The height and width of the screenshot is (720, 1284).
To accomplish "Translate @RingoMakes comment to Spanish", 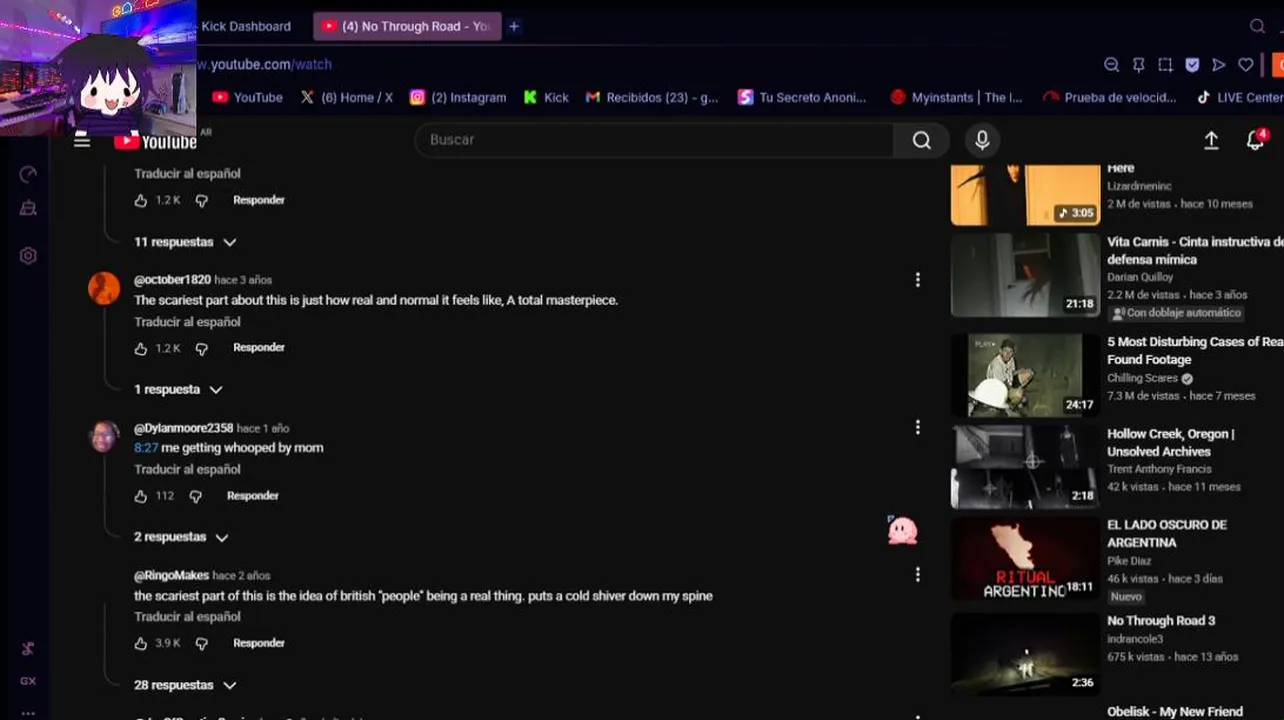I will (187, 617).
